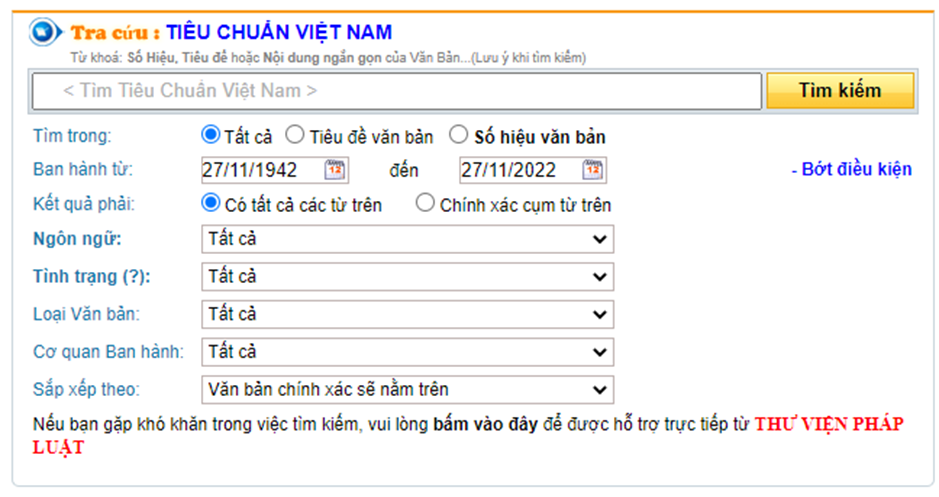Open the "Cơ quan Ban hành" dropdown
This screenshot has height=497, width=939.
click(x=407, y=352)
